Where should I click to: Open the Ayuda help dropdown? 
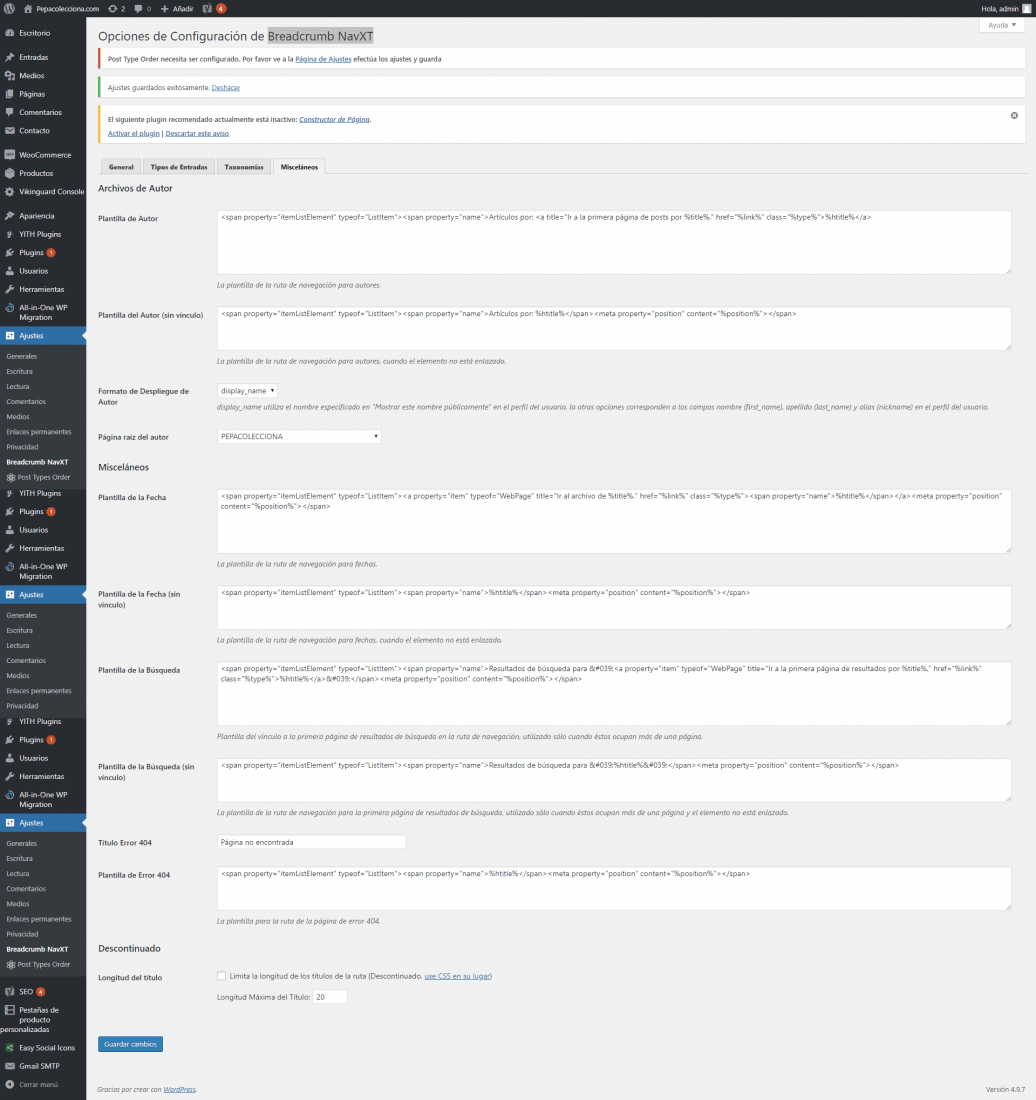point(1002,25)
